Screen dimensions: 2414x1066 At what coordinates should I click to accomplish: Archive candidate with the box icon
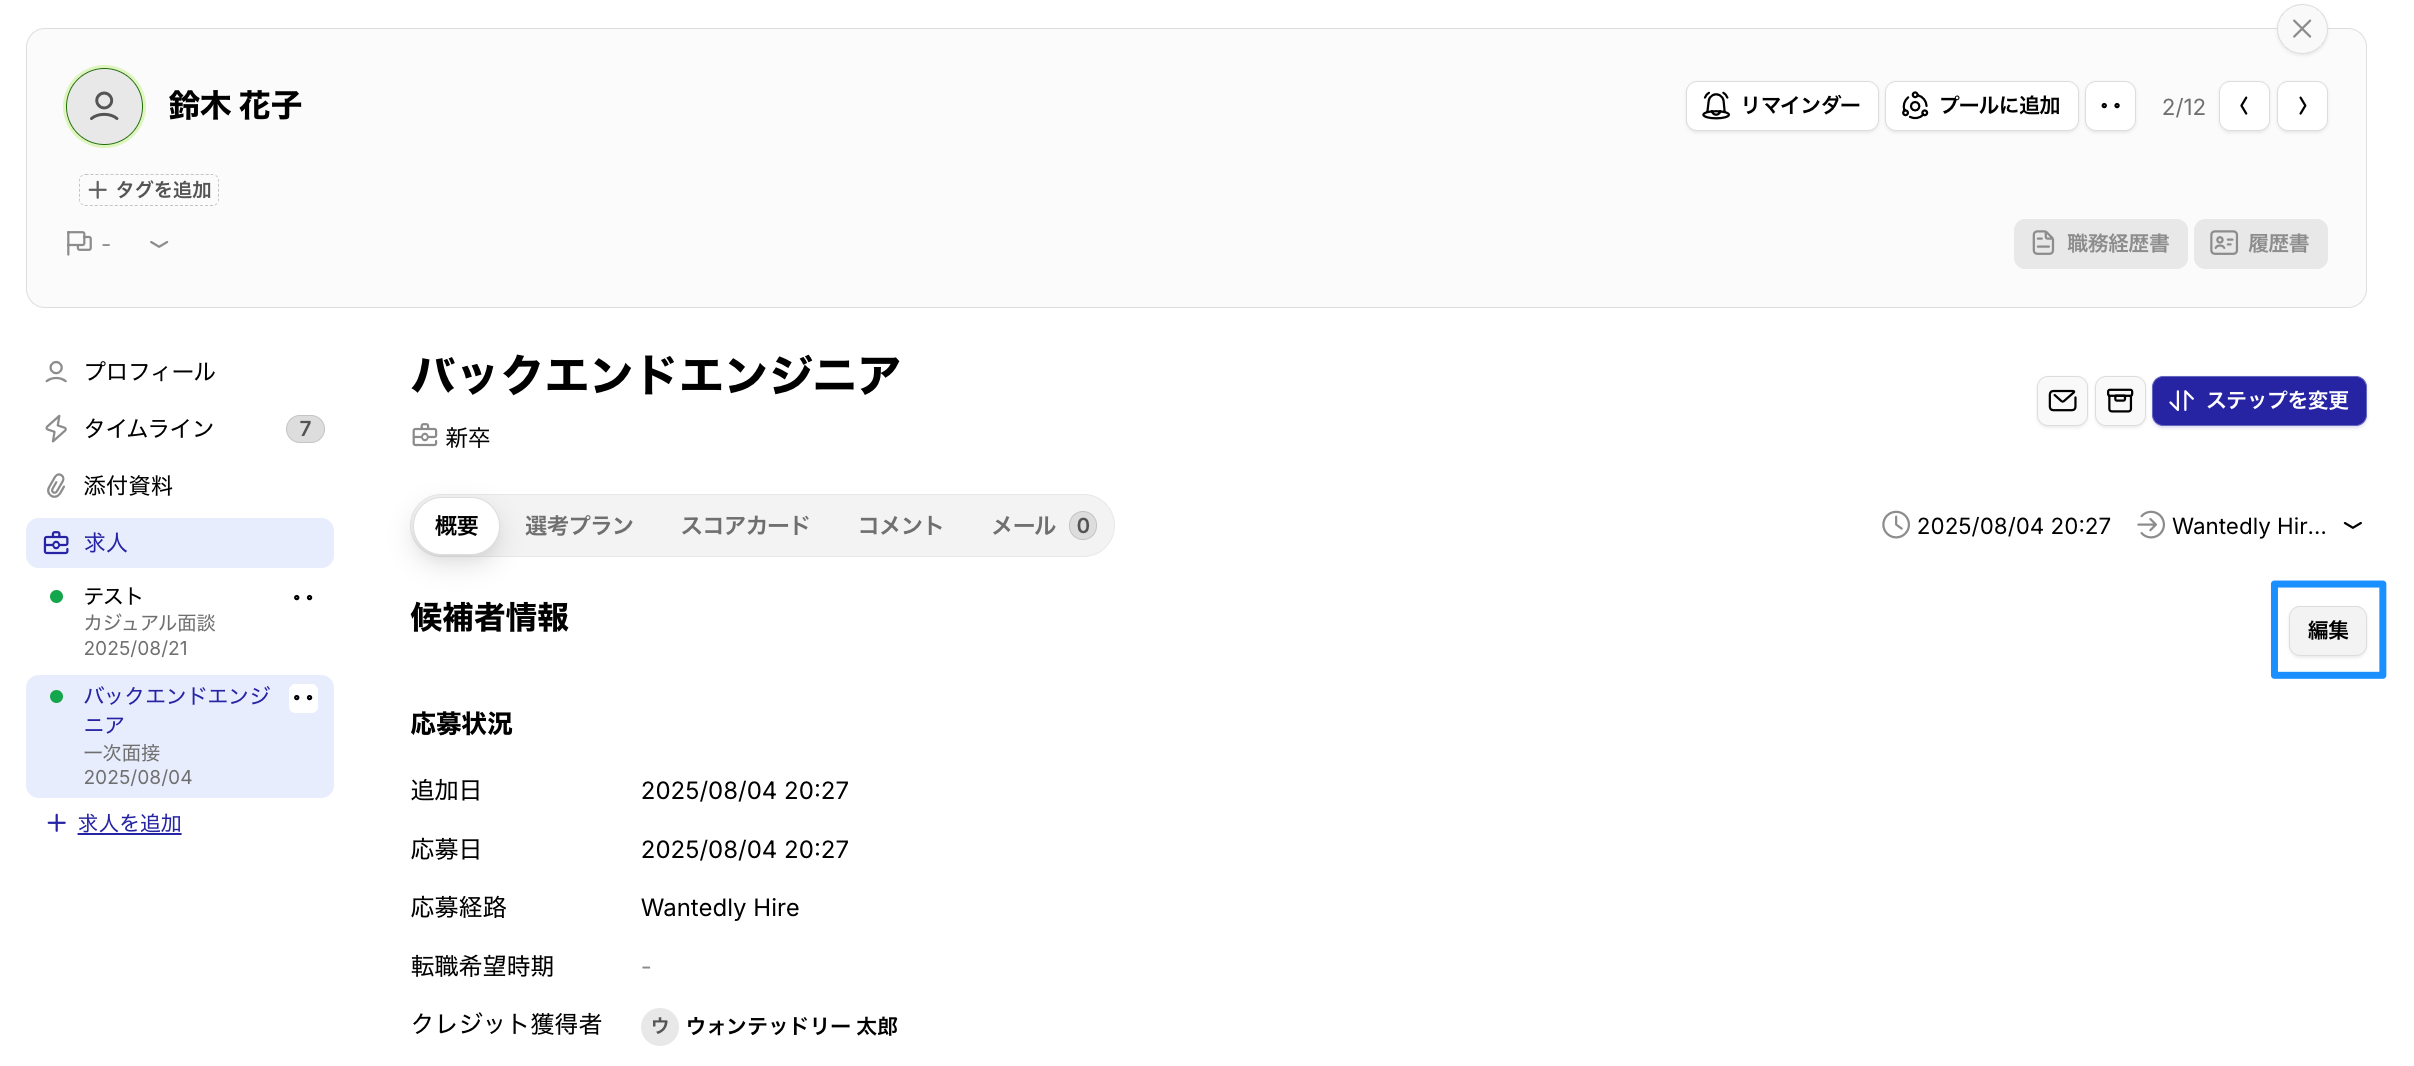(x=2120, y=401)
